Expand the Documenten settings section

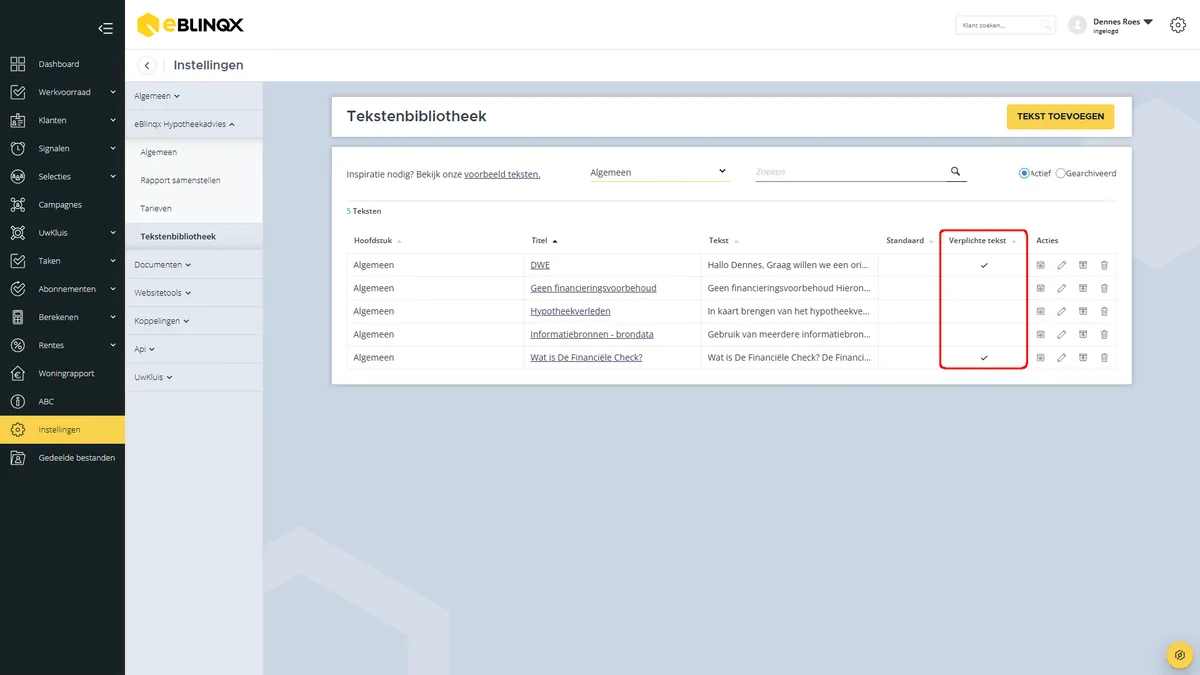[x=194, y=265]
